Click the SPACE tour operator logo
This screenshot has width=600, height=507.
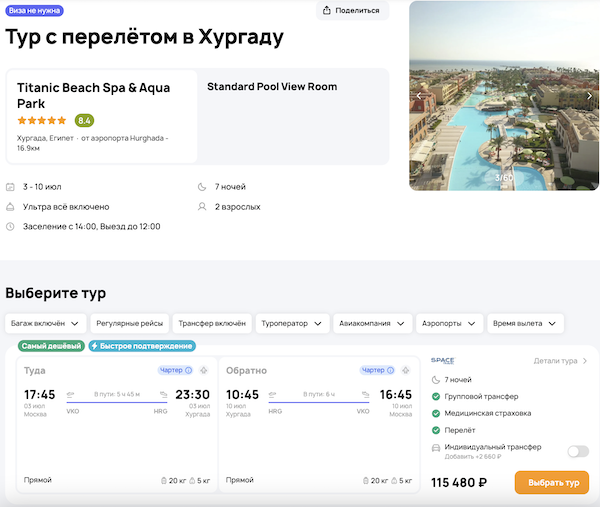pos(442,361)
